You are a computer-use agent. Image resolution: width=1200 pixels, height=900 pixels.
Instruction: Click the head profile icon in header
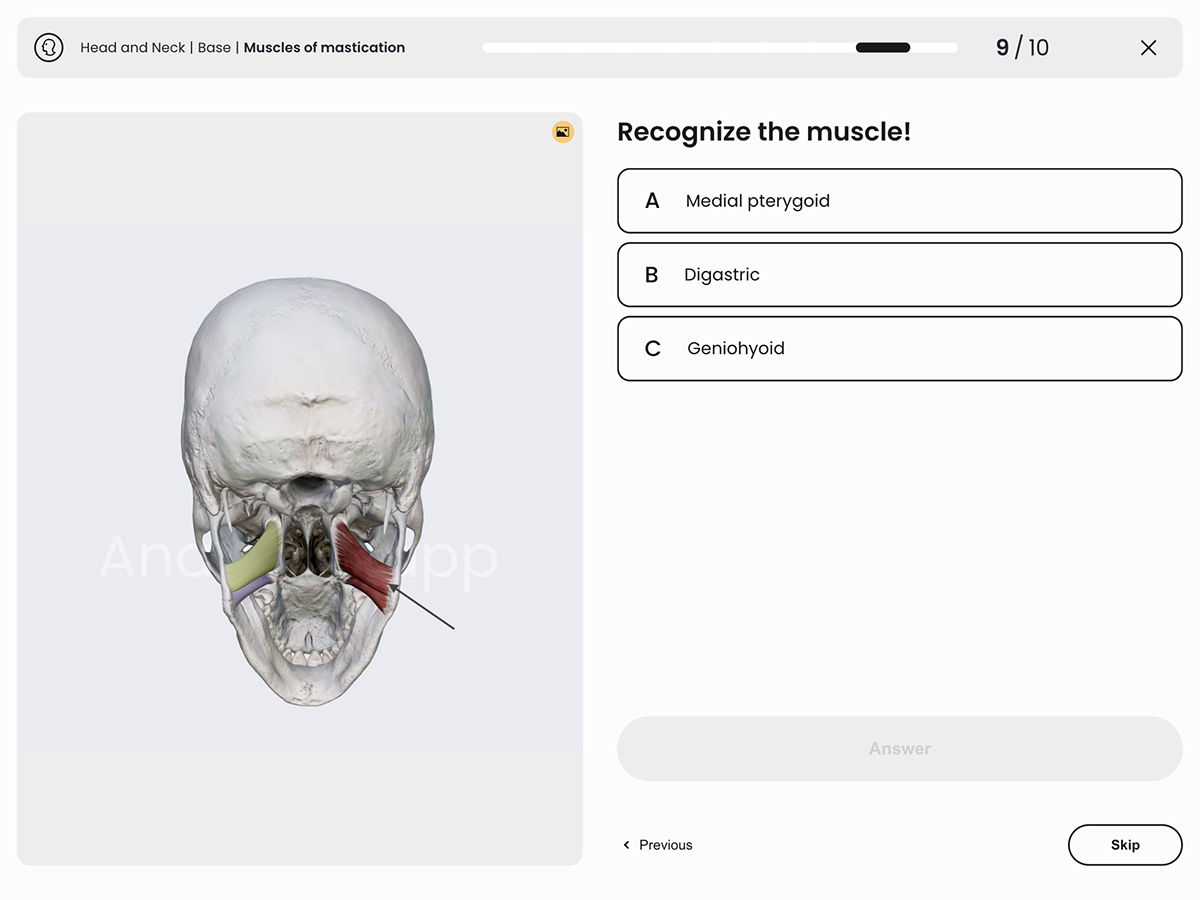(49, 47)
